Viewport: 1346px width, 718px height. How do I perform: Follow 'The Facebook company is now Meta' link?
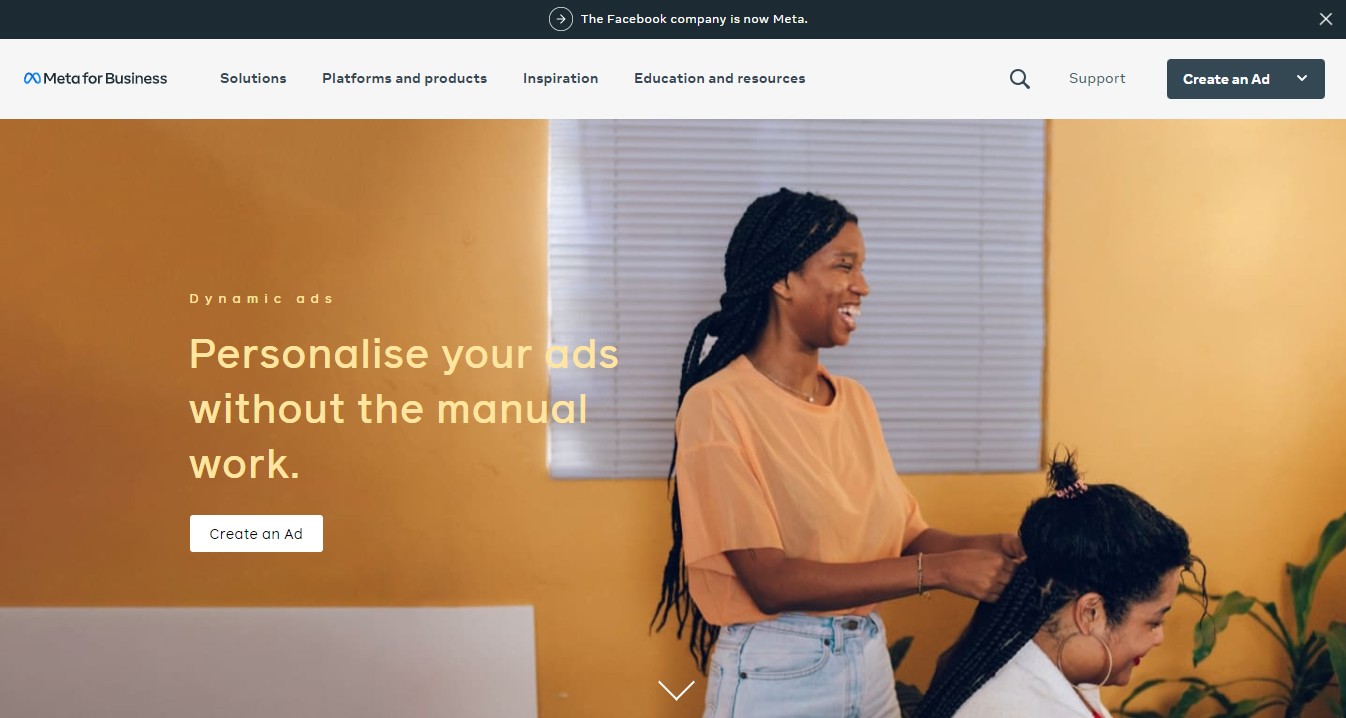click(x=694, y=19)
